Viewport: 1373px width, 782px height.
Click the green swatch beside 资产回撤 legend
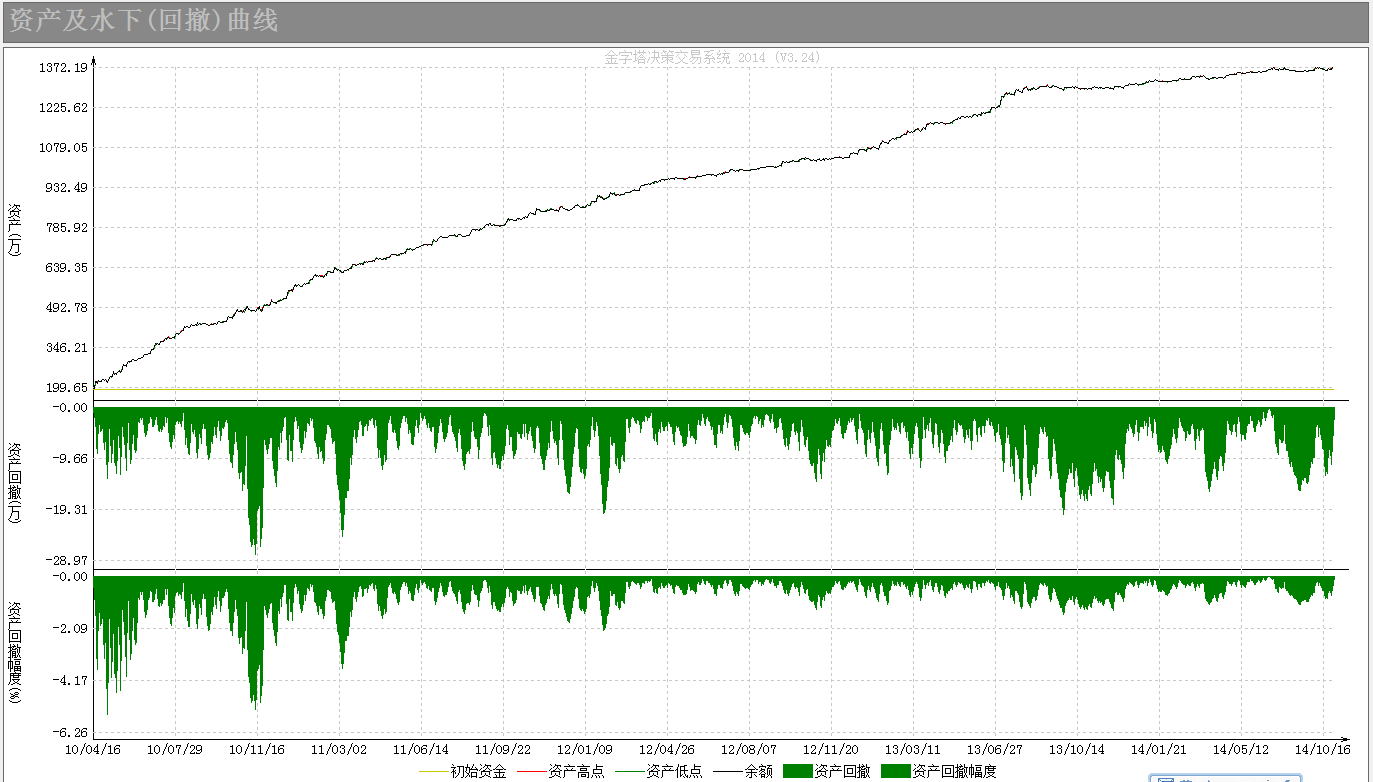pos(797,772)
